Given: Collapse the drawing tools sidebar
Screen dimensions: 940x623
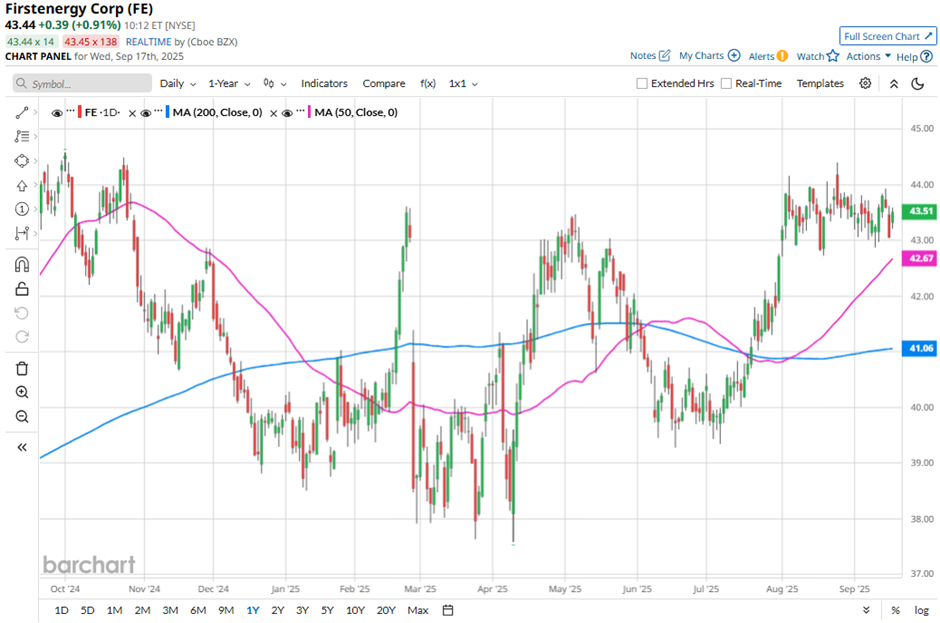Looking at the screenshot, I should pos(22,447).
